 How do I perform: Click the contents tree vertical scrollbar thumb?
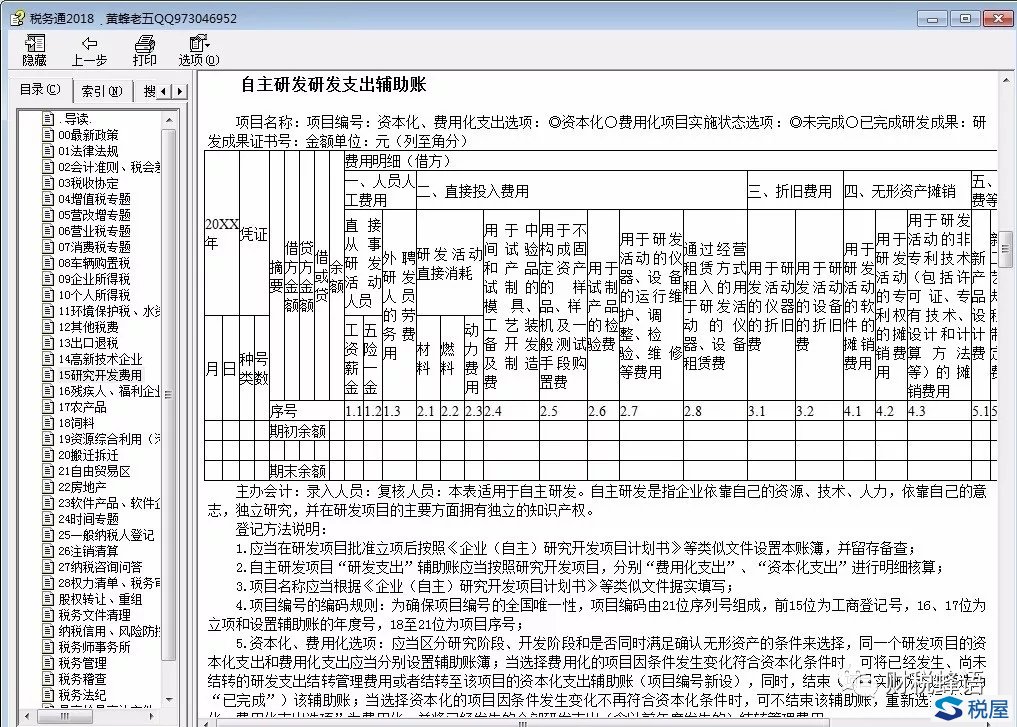pyautogui.click(x=169, y=394)
